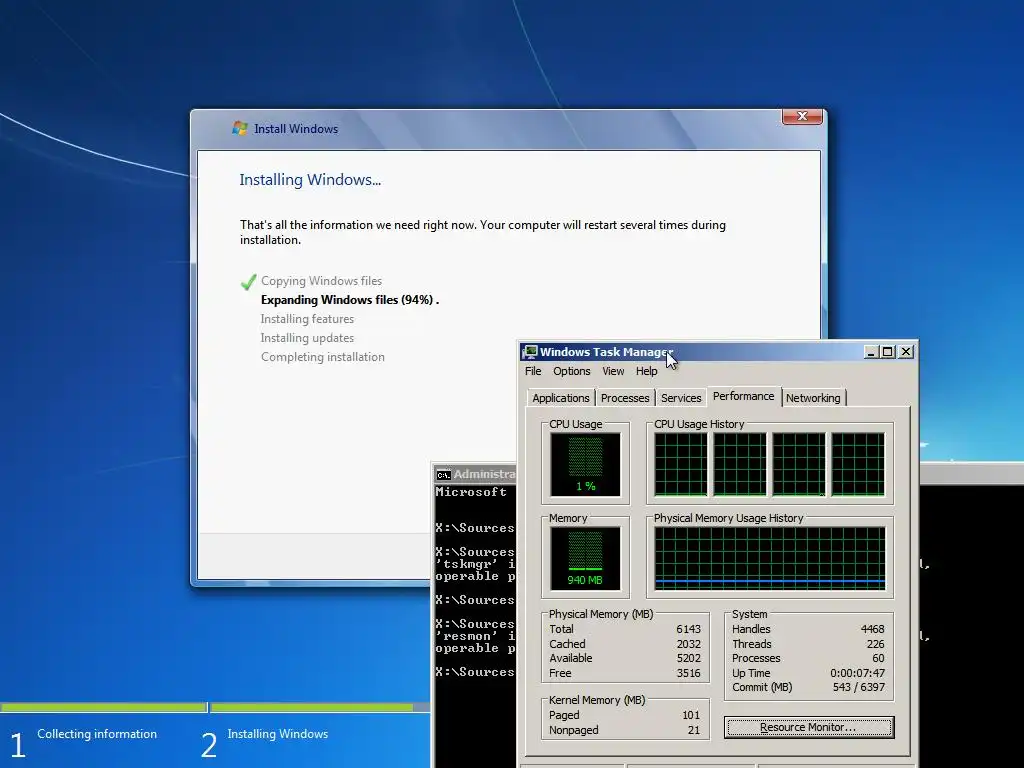This screenshot has height=768, width=1024.
Task: Click the second CPU Usage History graph
Action: click(740, 464)
